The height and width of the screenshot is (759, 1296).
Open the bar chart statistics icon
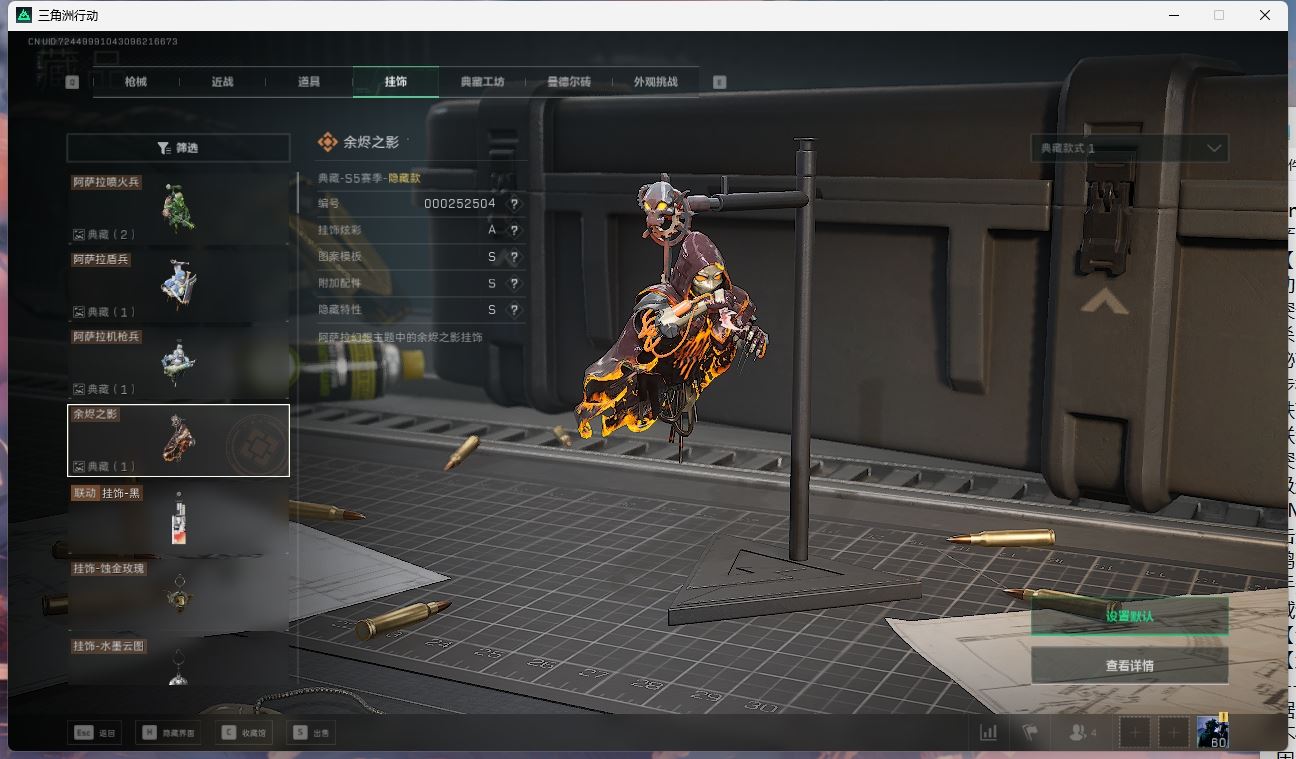coord(988,733)
